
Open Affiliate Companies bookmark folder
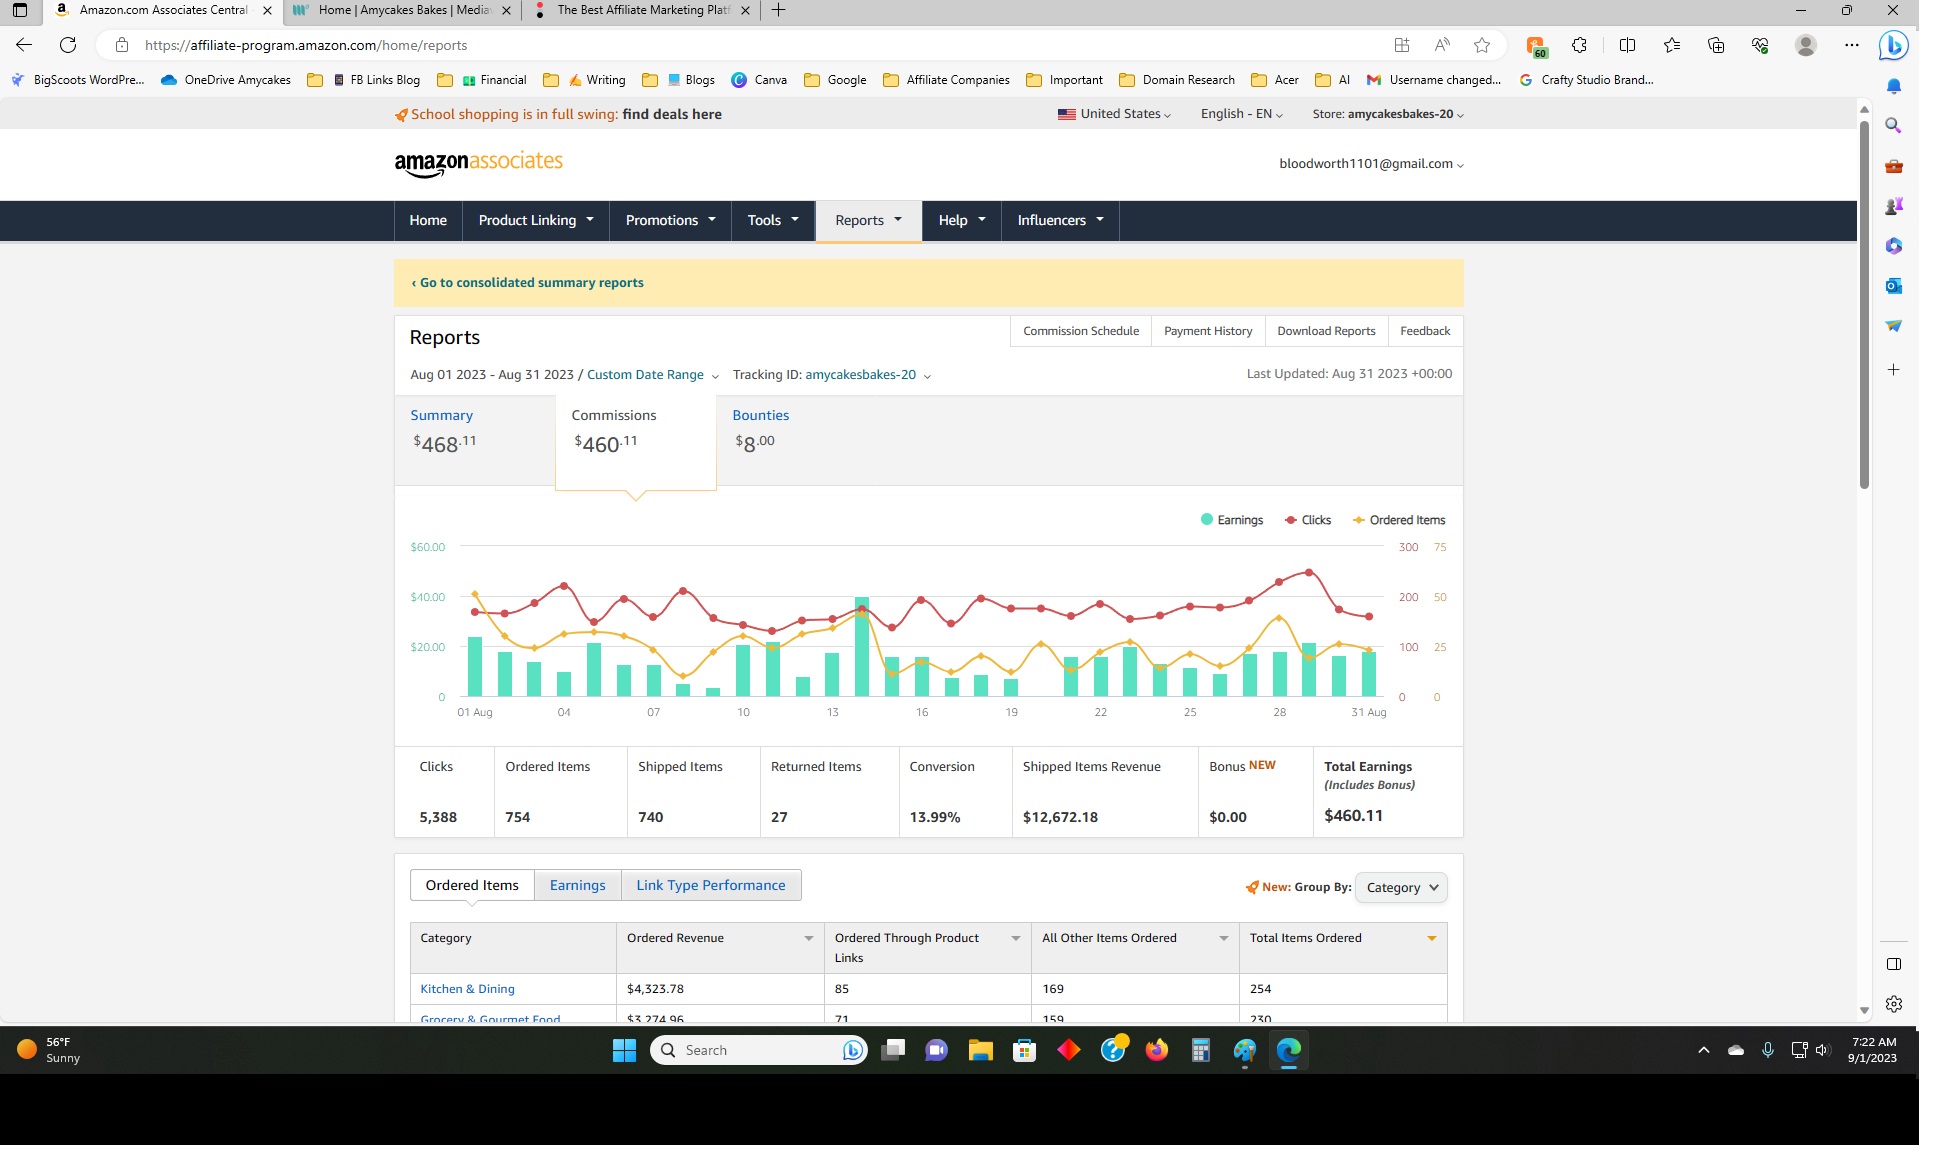(946, 80)
